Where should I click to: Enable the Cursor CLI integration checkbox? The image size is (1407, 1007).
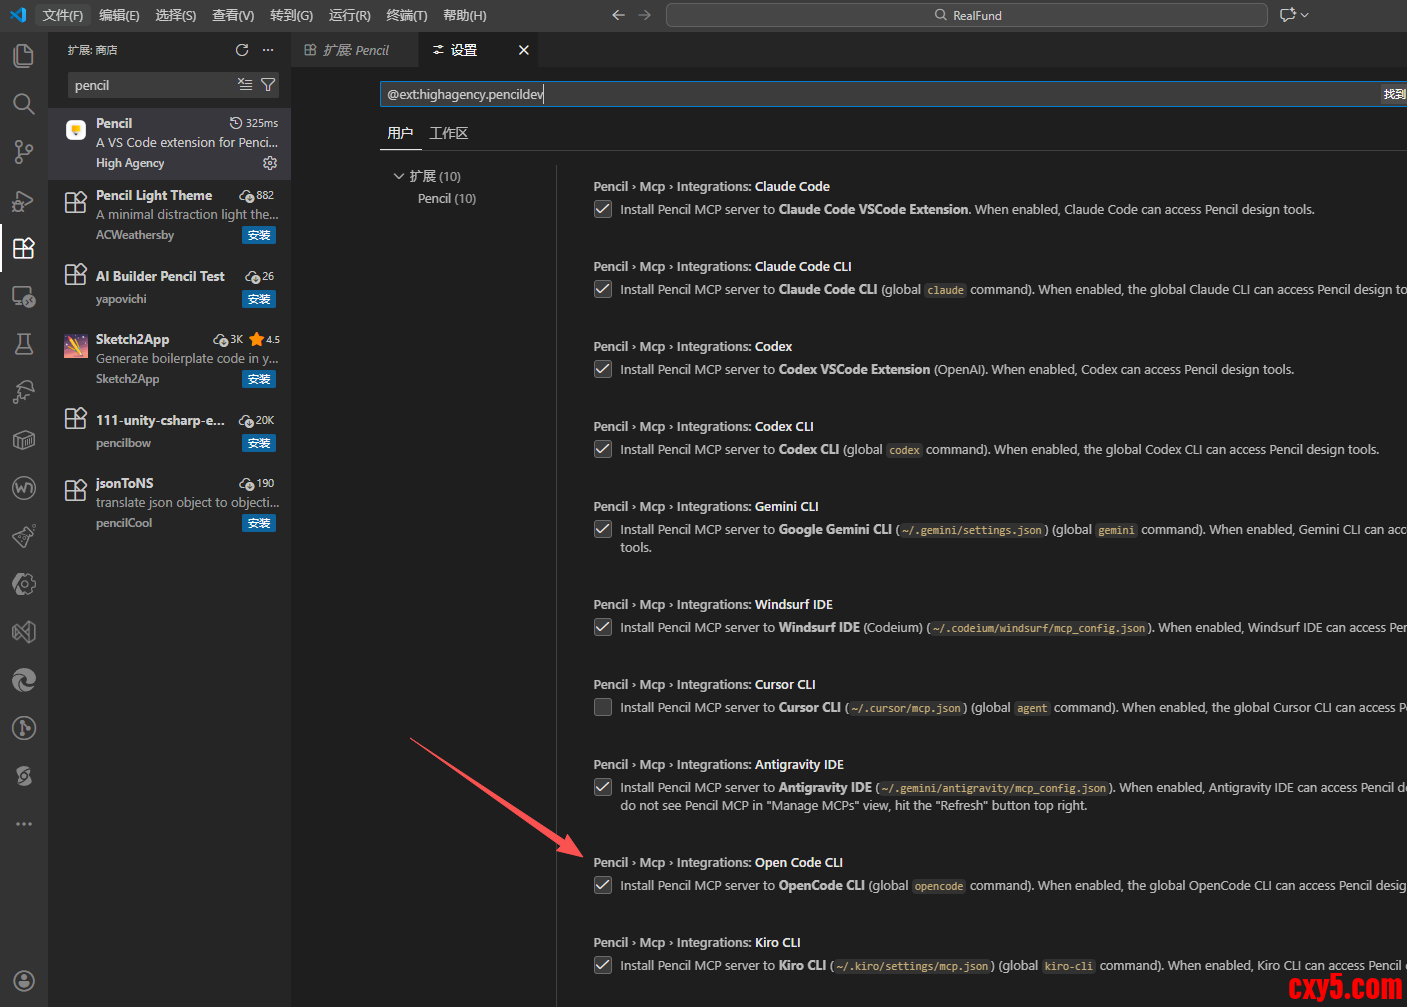[603, 707]
